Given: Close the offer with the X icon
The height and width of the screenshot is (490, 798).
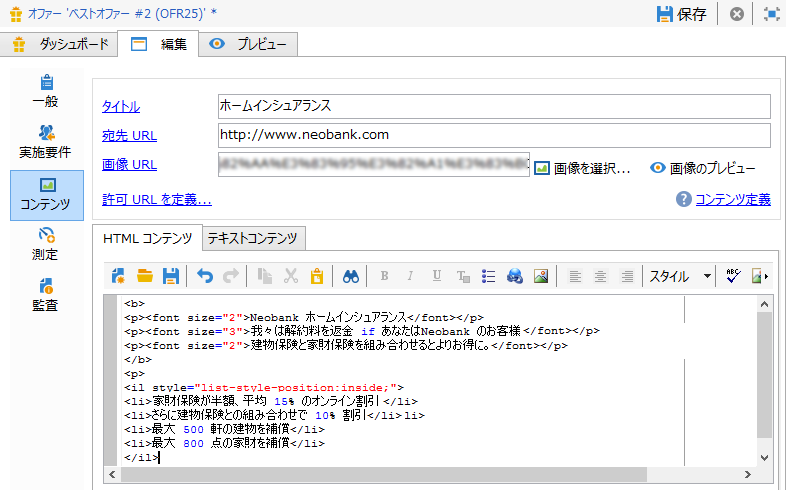Looking at the screenshot, I should (x=736, y=14).
